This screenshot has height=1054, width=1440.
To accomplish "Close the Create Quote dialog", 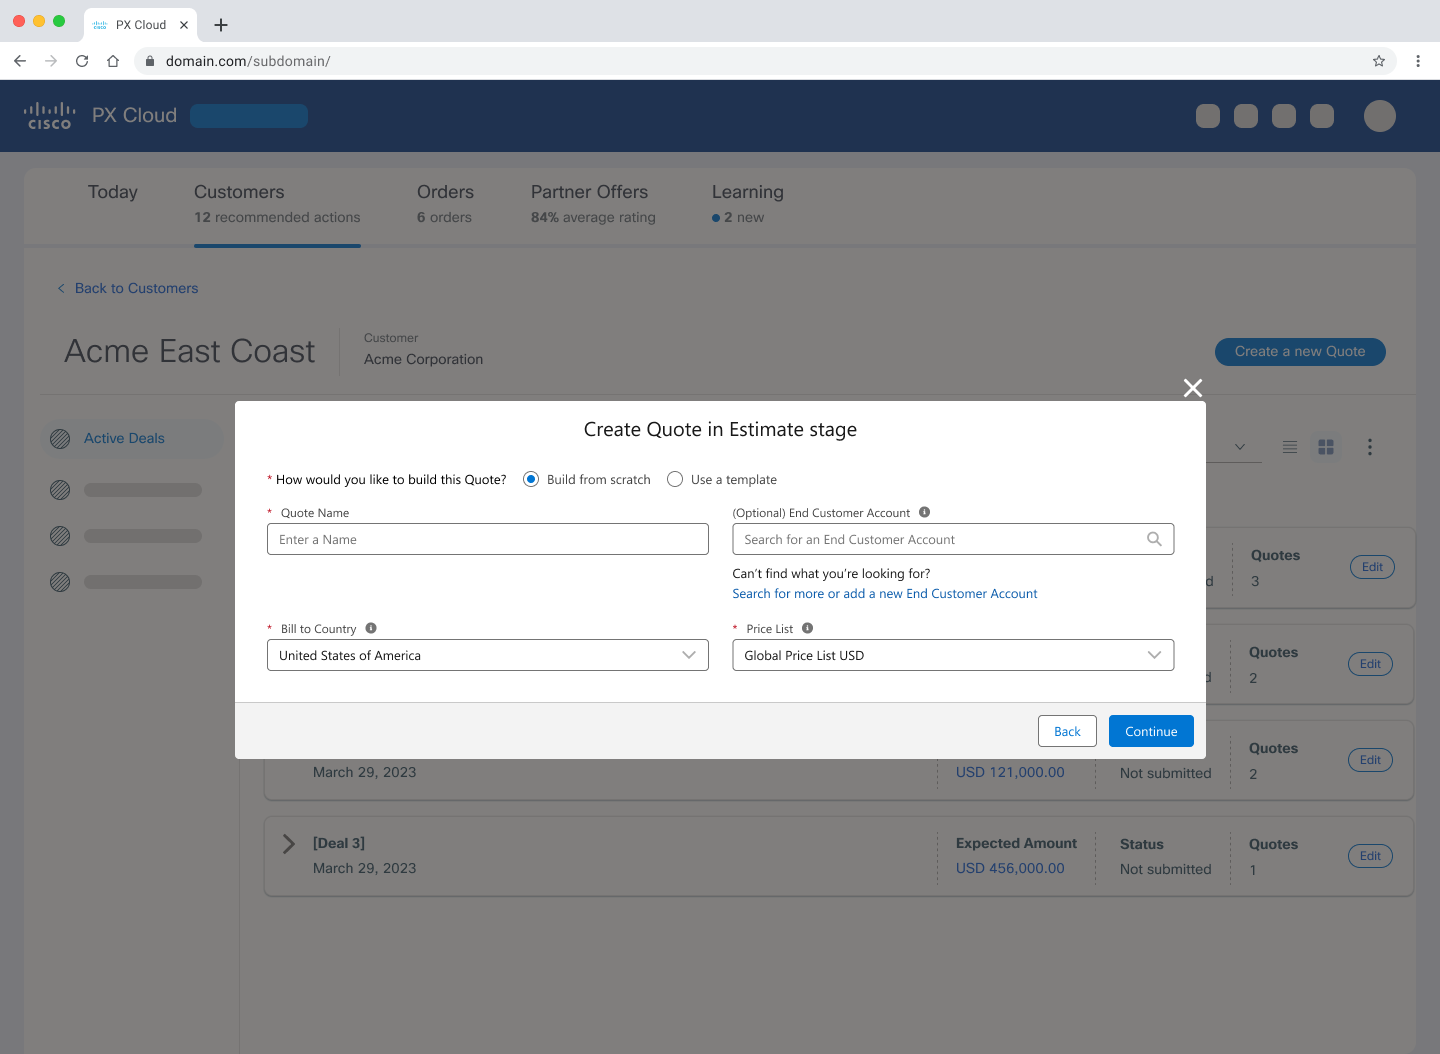I will pyautogui.click(x=1192, y=388).
